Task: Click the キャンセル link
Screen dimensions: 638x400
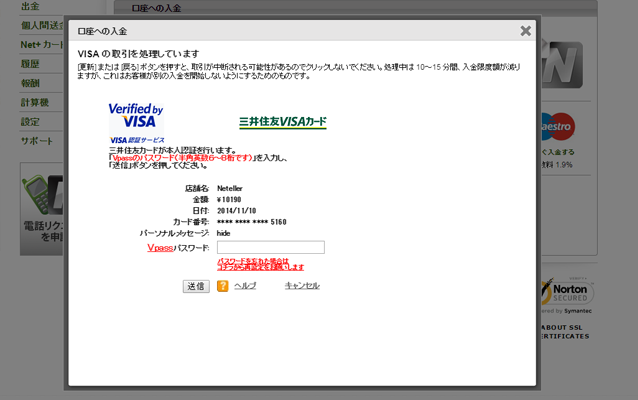Action: tap(302, 286)
